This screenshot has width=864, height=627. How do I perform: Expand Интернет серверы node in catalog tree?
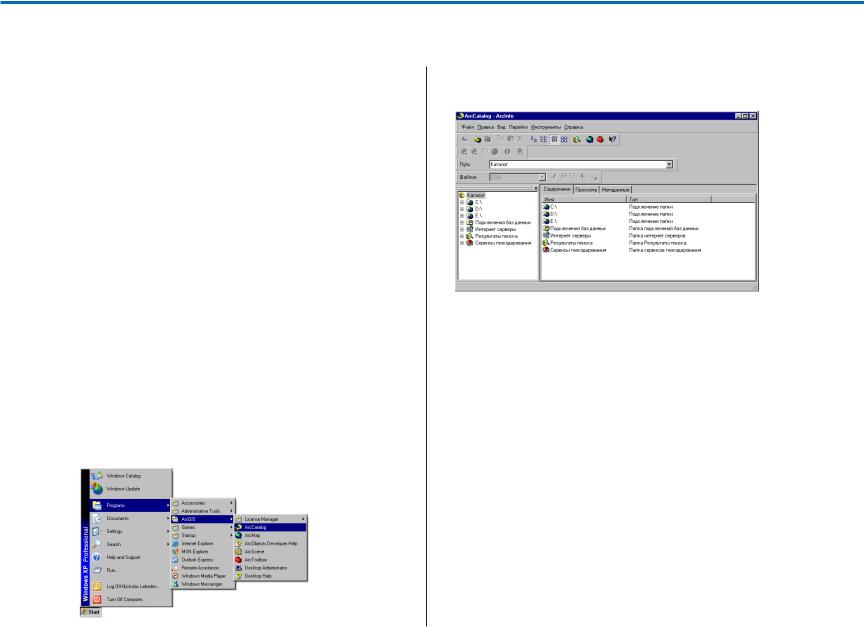(x=462, y=229)
